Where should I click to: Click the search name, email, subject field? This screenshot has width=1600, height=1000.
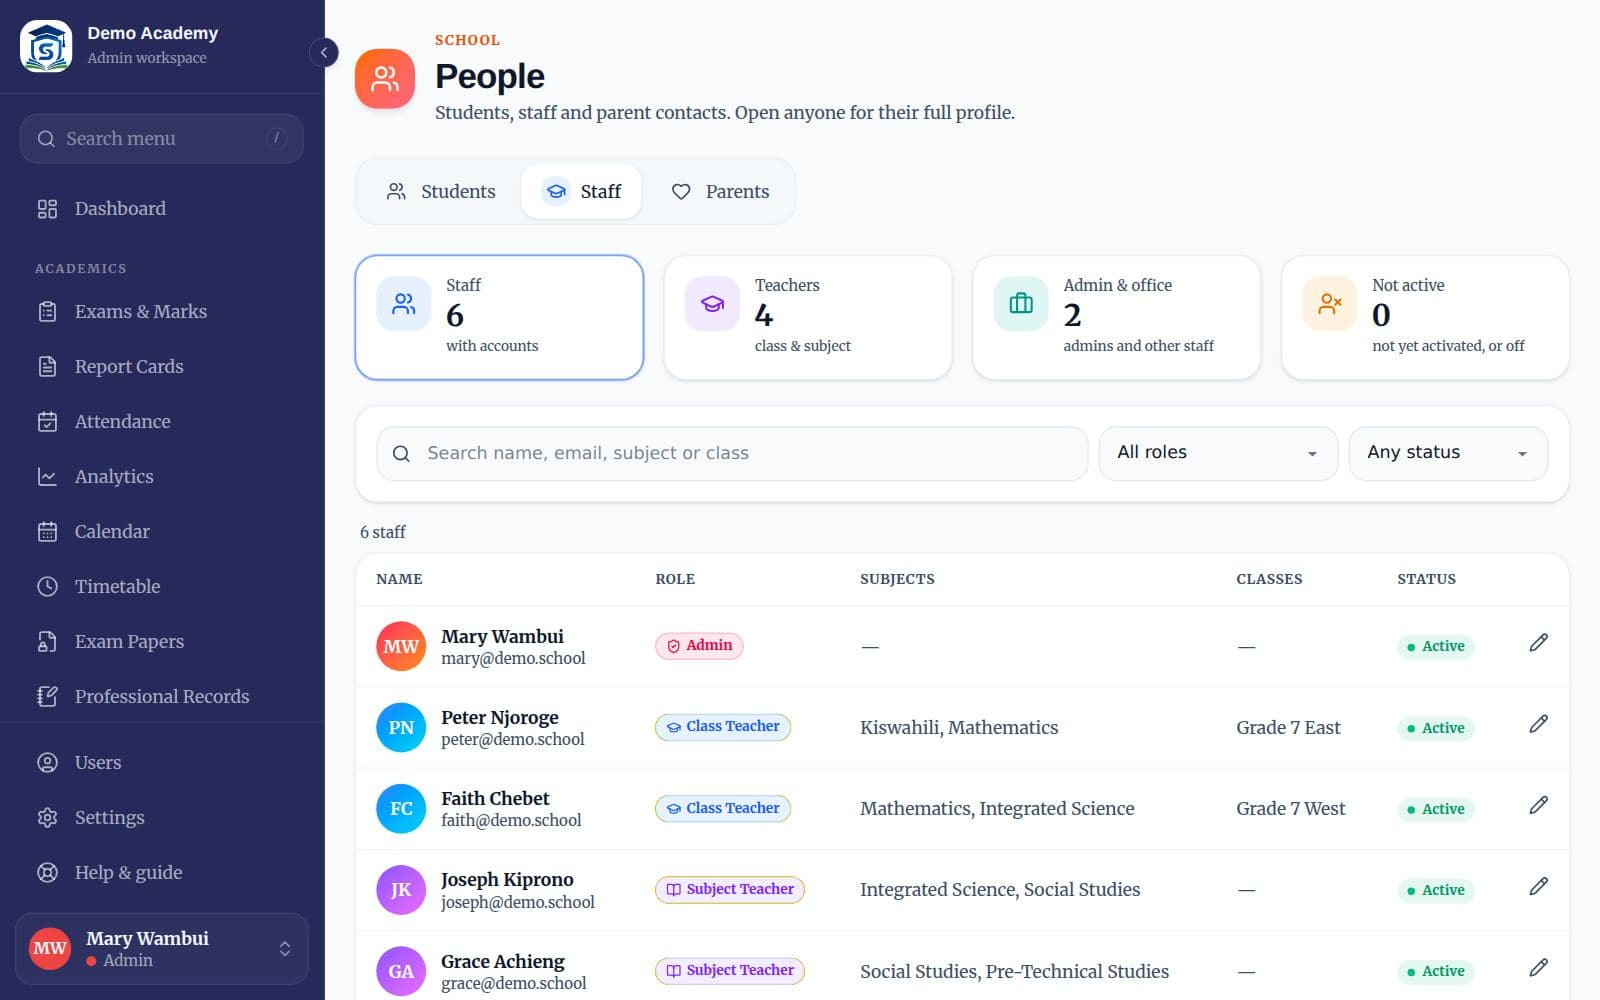click(732, 454)
